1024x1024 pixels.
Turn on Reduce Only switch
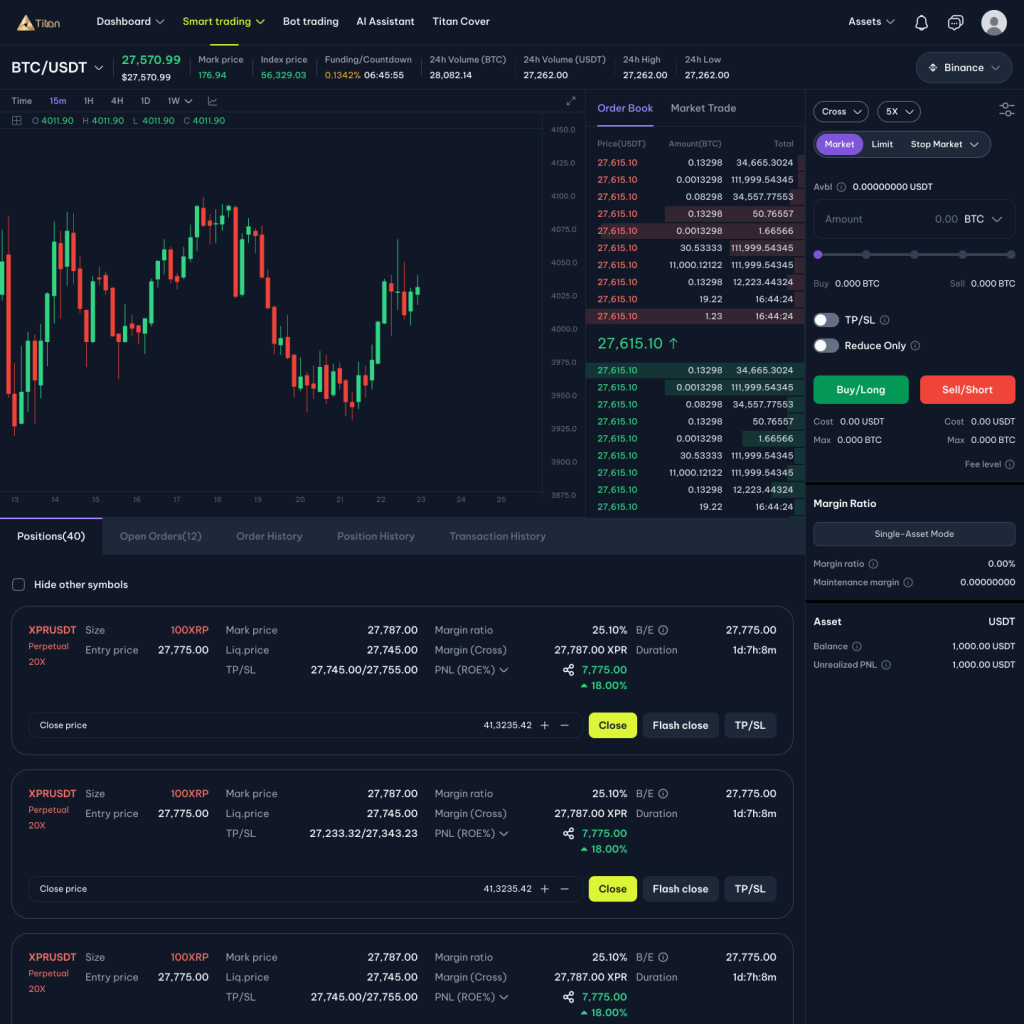pos(826,346)
